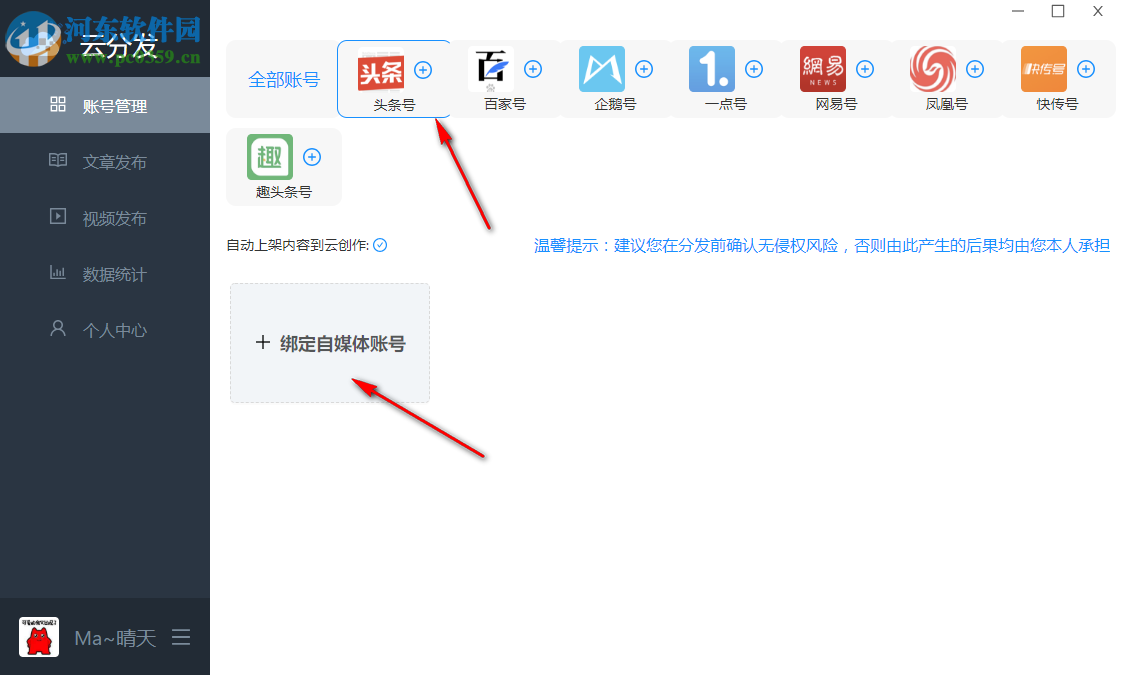The height and width of the screenshot is (675, 1125).
Task: Click 绑定自媒体账号 button
Action: point(330,343)
